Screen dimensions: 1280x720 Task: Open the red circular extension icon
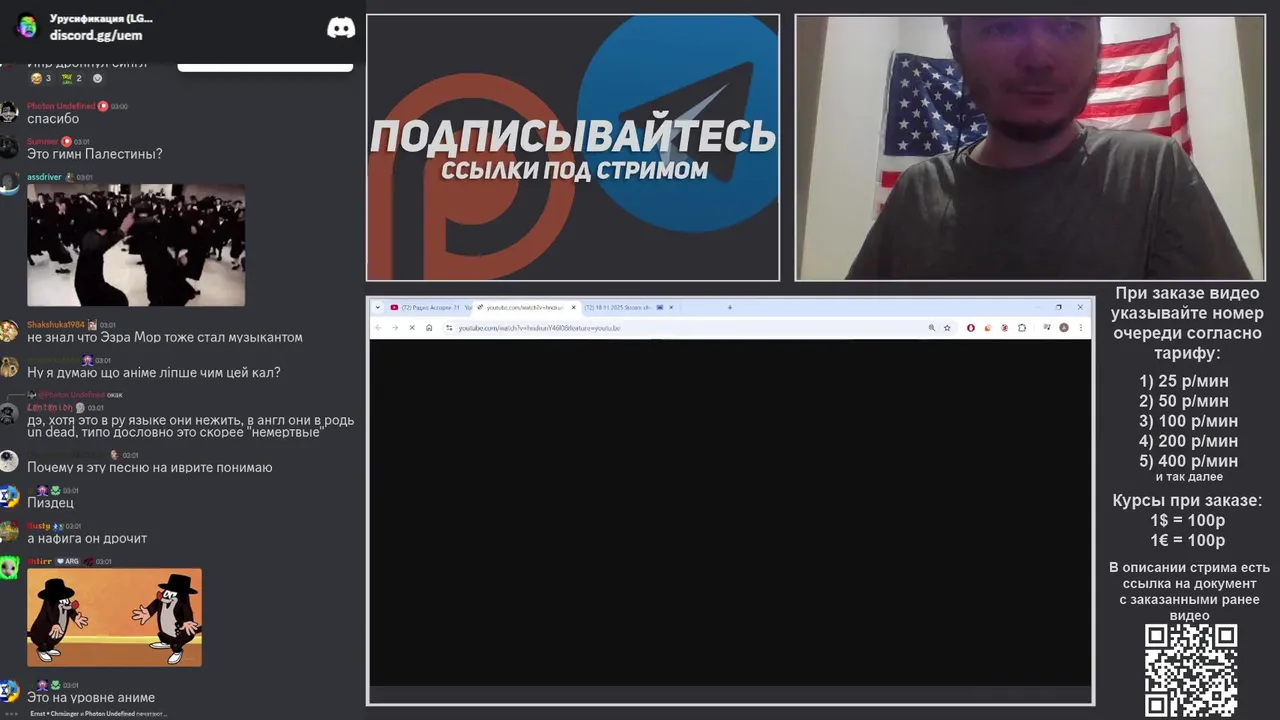tap(971, 328)
